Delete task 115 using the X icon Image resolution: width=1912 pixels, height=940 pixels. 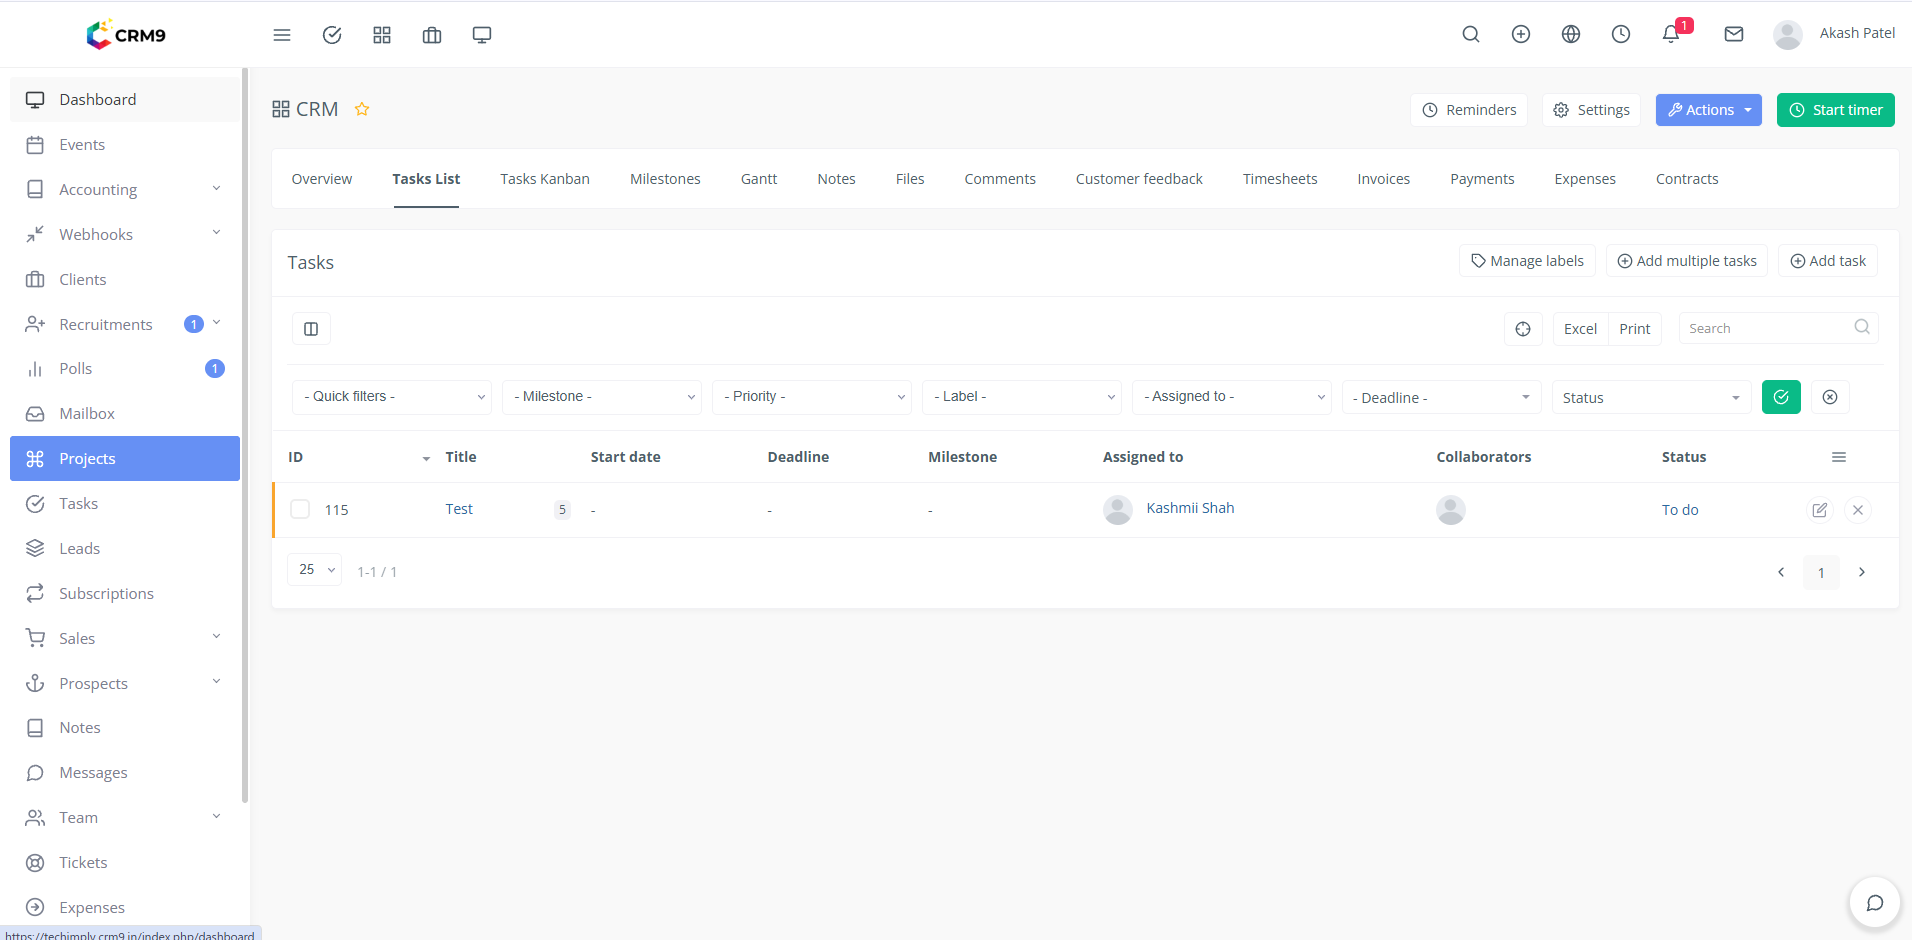pyautogui.click(x=1857, y=510)
